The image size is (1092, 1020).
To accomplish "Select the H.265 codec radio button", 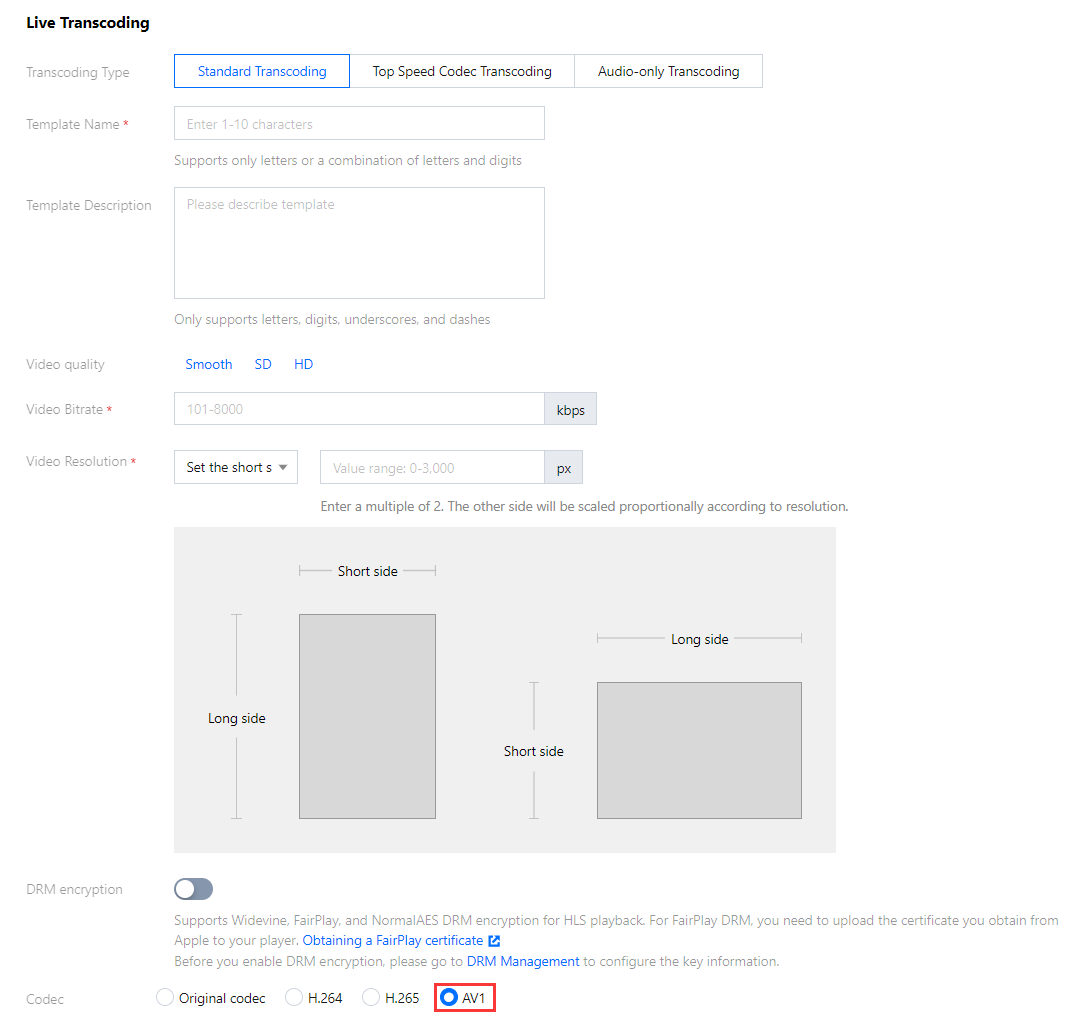I will point(371,998).
